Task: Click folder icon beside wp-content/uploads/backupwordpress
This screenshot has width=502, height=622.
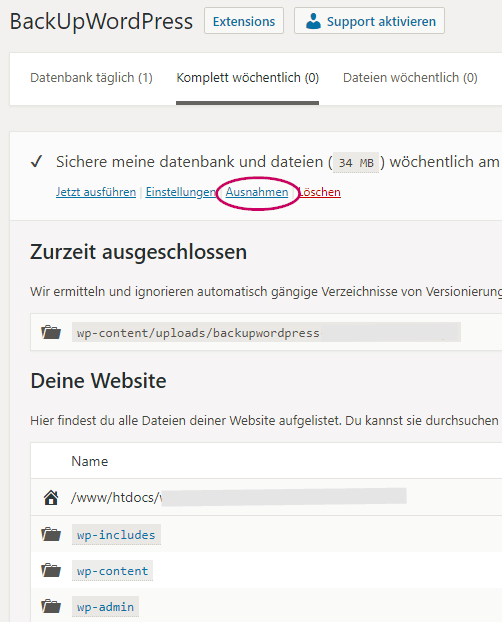Action: tap(51, 332)
